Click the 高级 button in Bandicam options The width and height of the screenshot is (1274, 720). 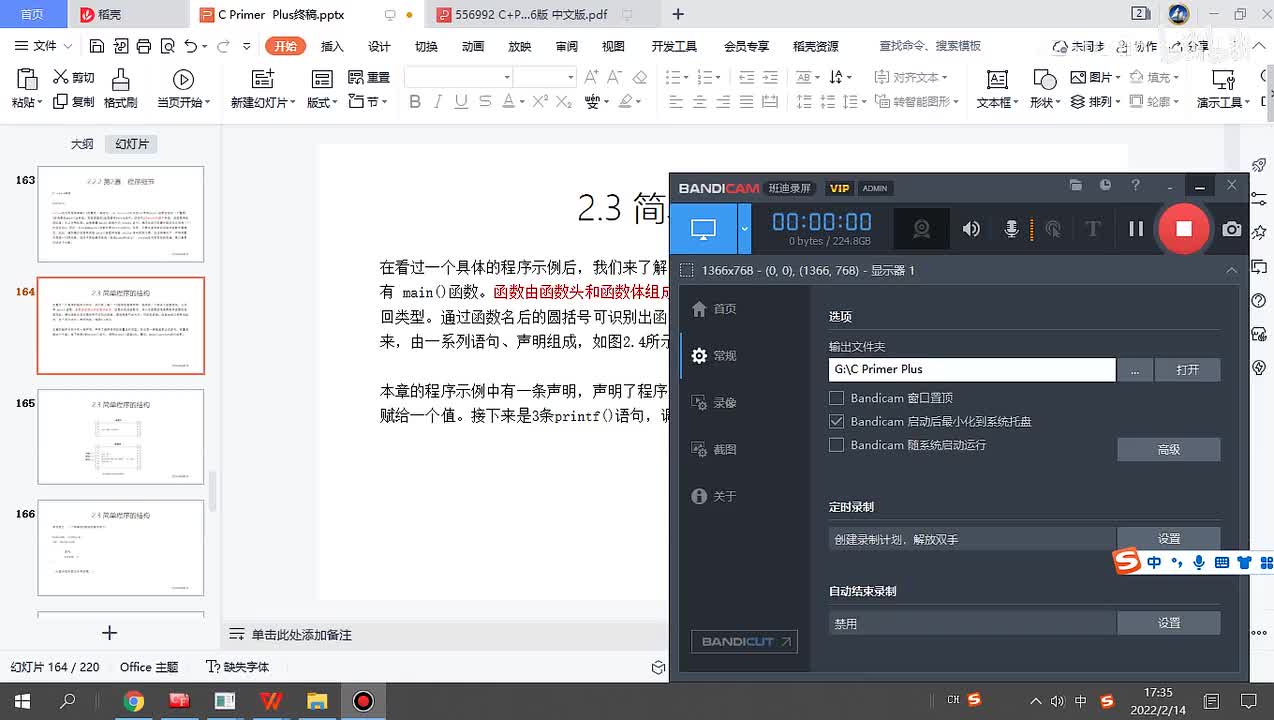coord(1168,450)
